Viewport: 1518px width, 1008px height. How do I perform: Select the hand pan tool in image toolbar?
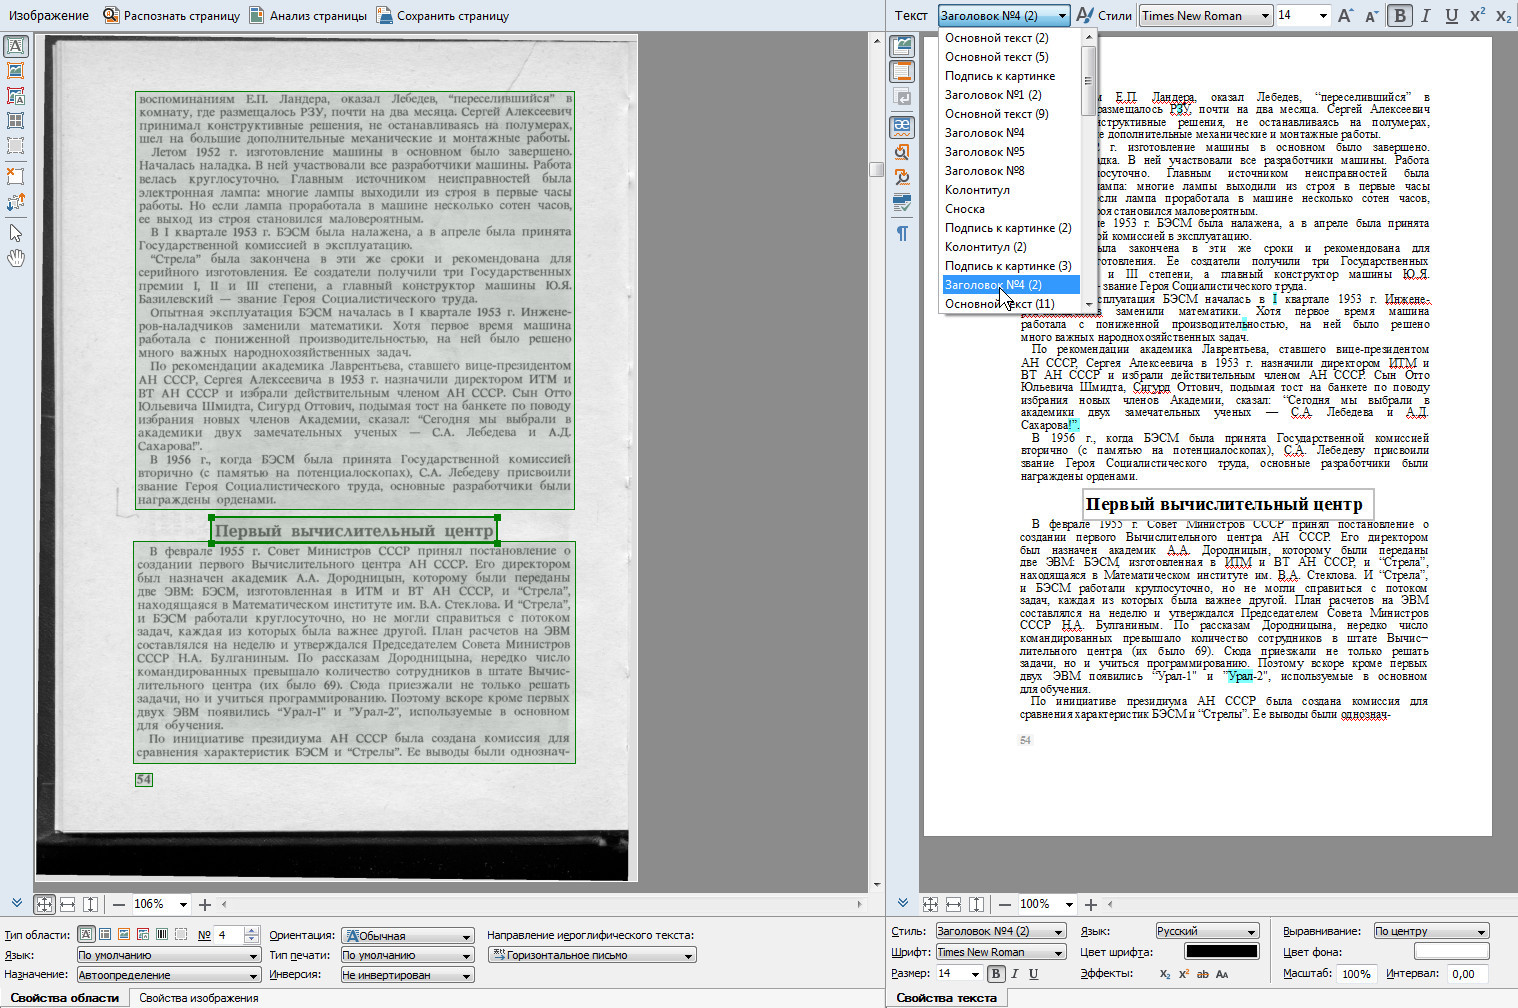click(x=16, y=258)
